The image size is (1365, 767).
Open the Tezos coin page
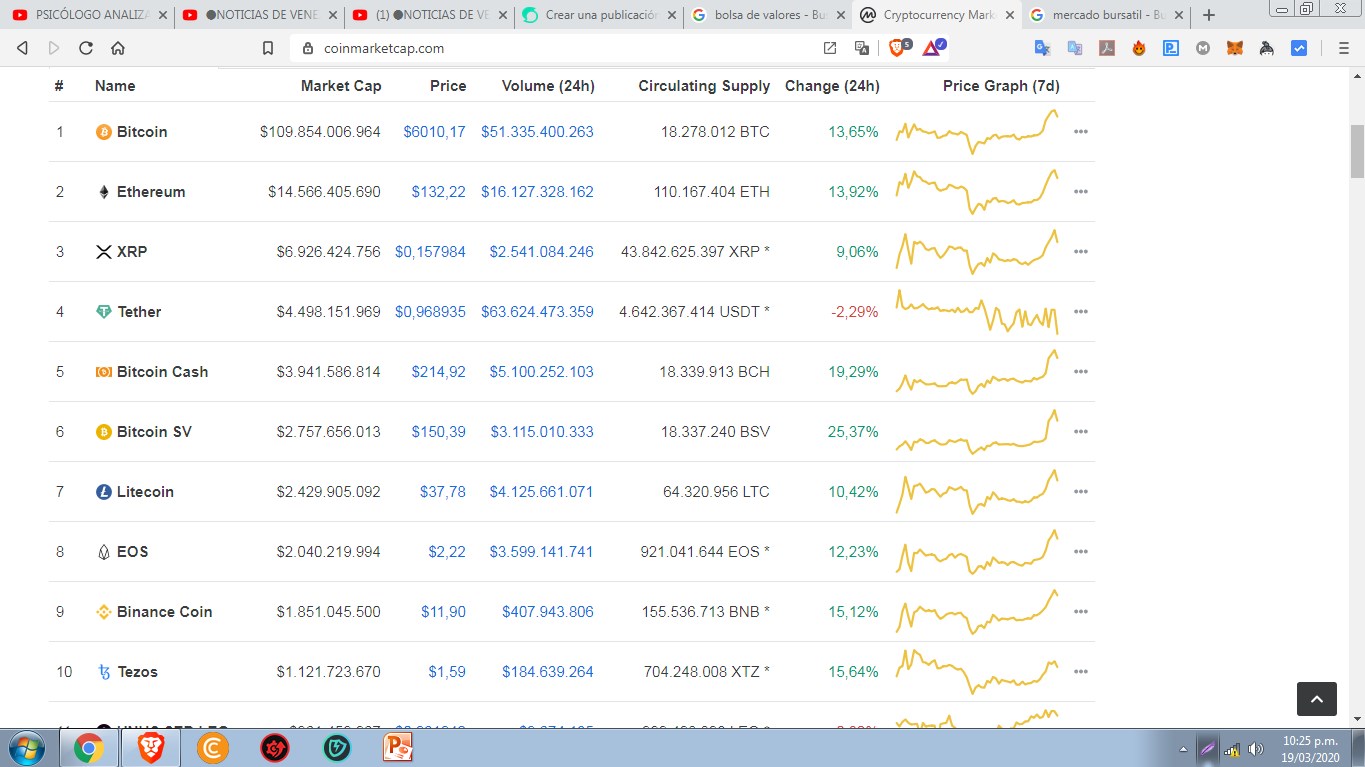tap(138, 672)
